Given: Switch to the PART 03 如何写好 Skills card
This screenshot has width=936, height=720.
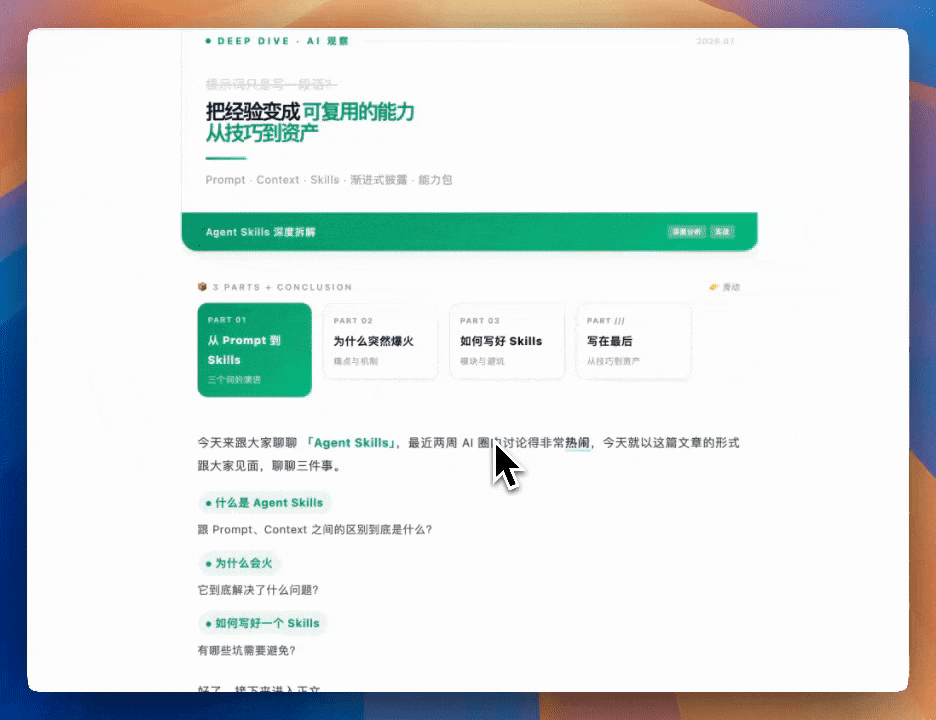Looking at the screenshot, I should [x=507, y=341].
